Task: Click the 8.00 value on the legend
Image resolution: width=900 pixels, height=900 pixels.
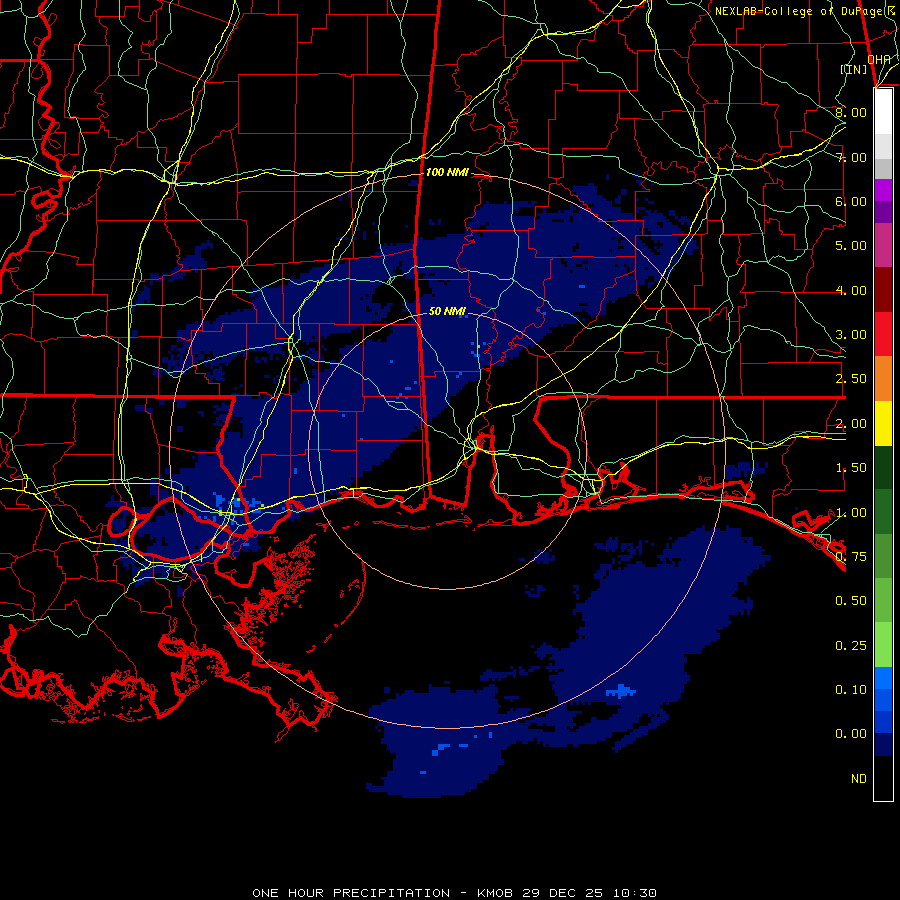Action: [x=851, y=112]
